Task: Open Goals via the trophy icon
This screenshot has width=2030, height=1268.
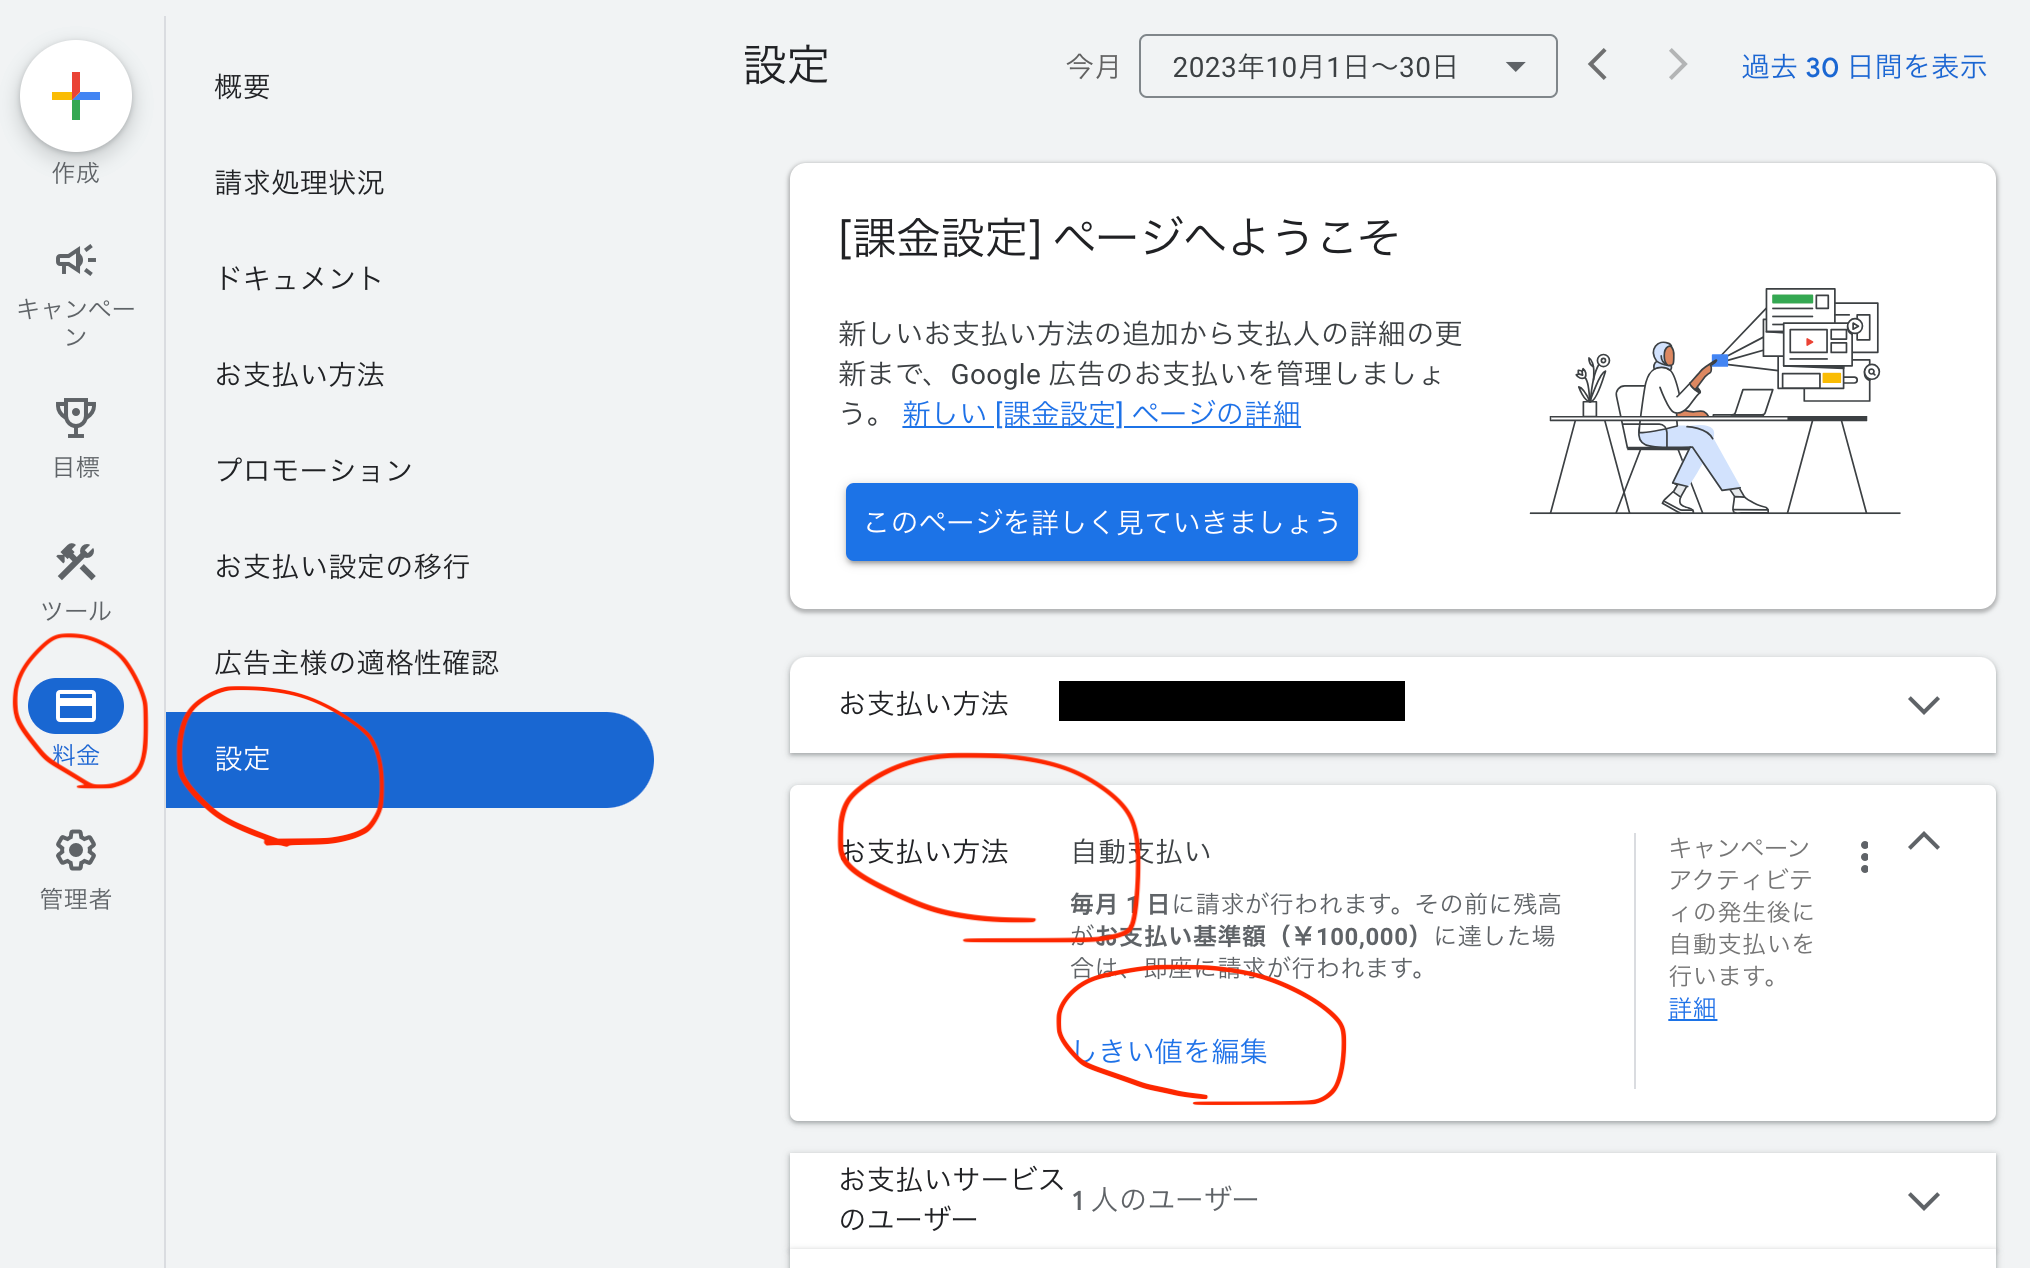Action: click(76, 417)
